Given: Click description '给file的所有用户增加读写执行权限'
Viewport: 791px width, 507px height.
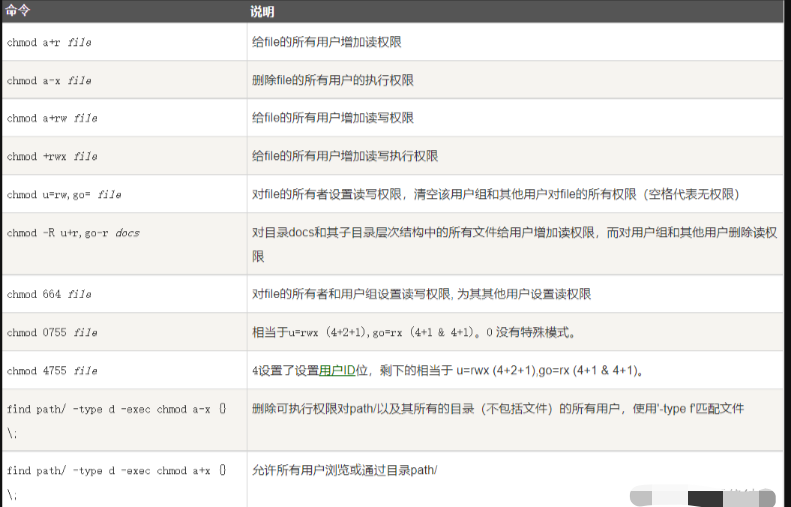Looking at the screenshot, I should (x=345, y=156).
